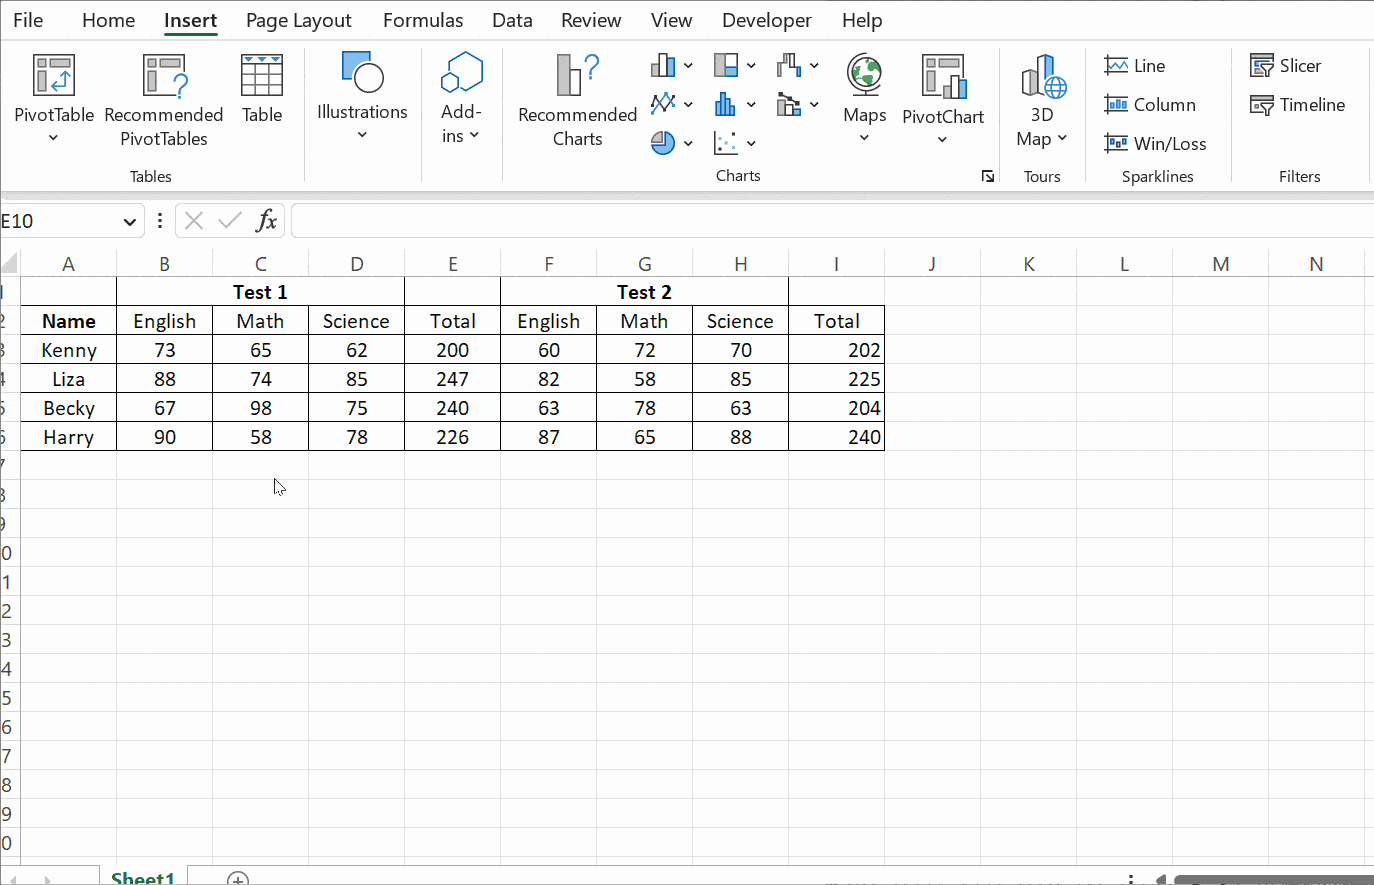Open the Page Layout tab
The width and height of the screenshot is (1374, 885).
click(x=298, y=20)
